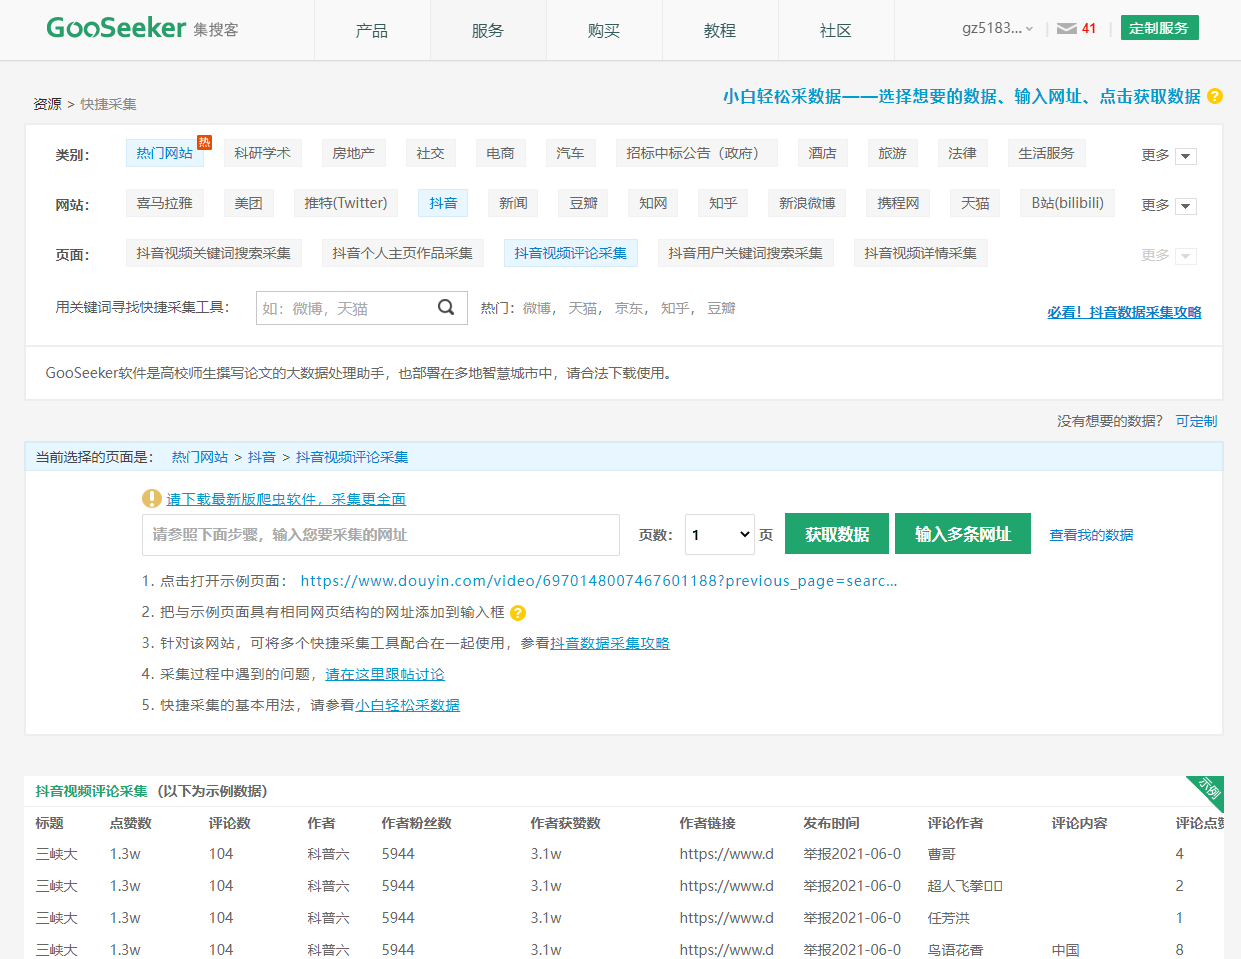Open the mail envelope messages icon
The width and height of the screenshot is (1241, 959).
click(1066, 29)
